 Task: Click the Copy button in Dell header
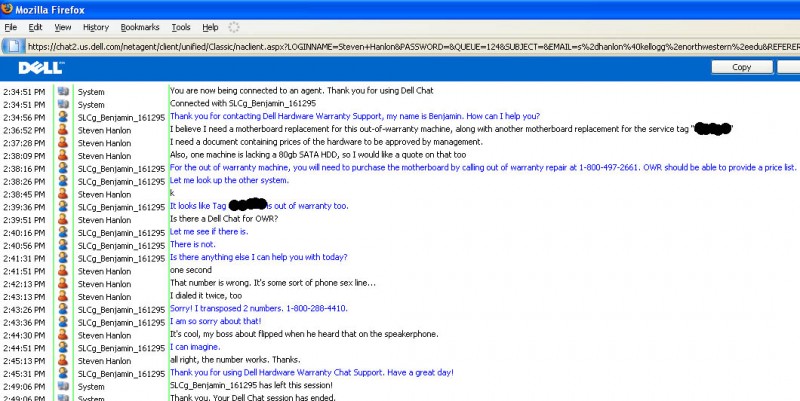click(x=742, y=67)
